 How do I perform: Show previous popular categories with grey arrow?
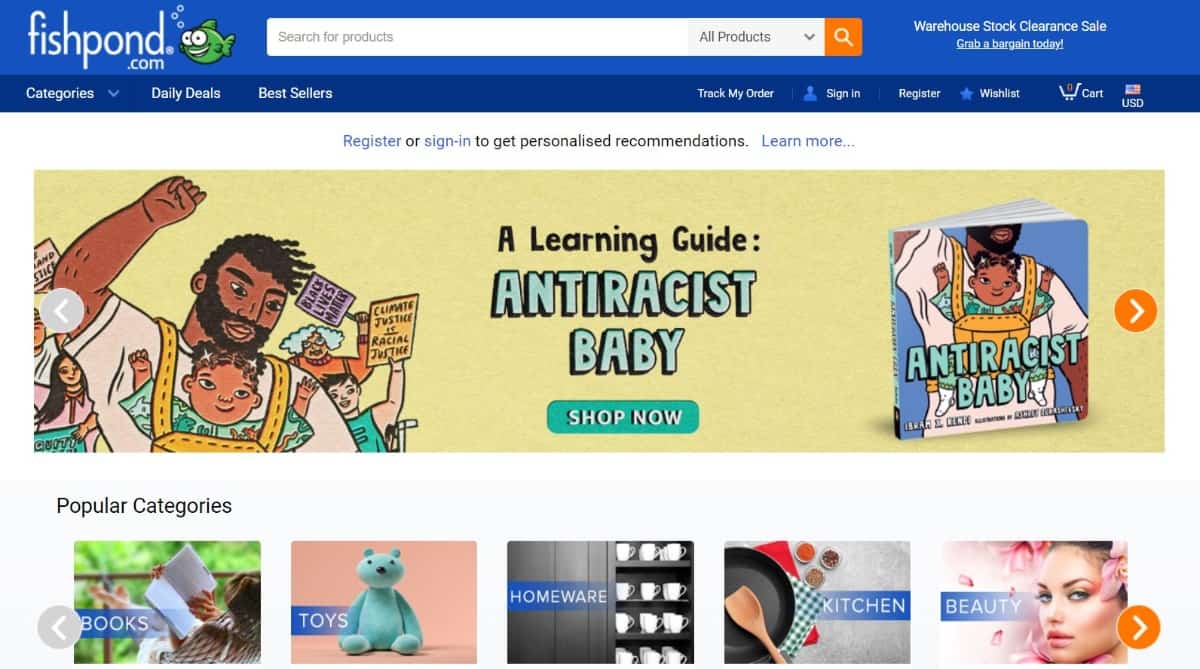click(59, 627)
